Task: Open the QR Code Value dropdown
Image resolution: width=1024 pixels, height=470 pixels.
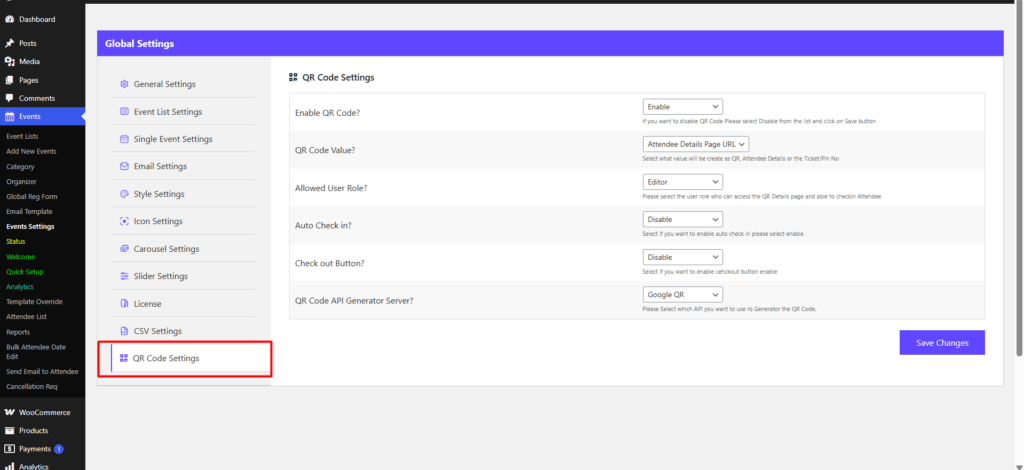Action: click(696, 144)
